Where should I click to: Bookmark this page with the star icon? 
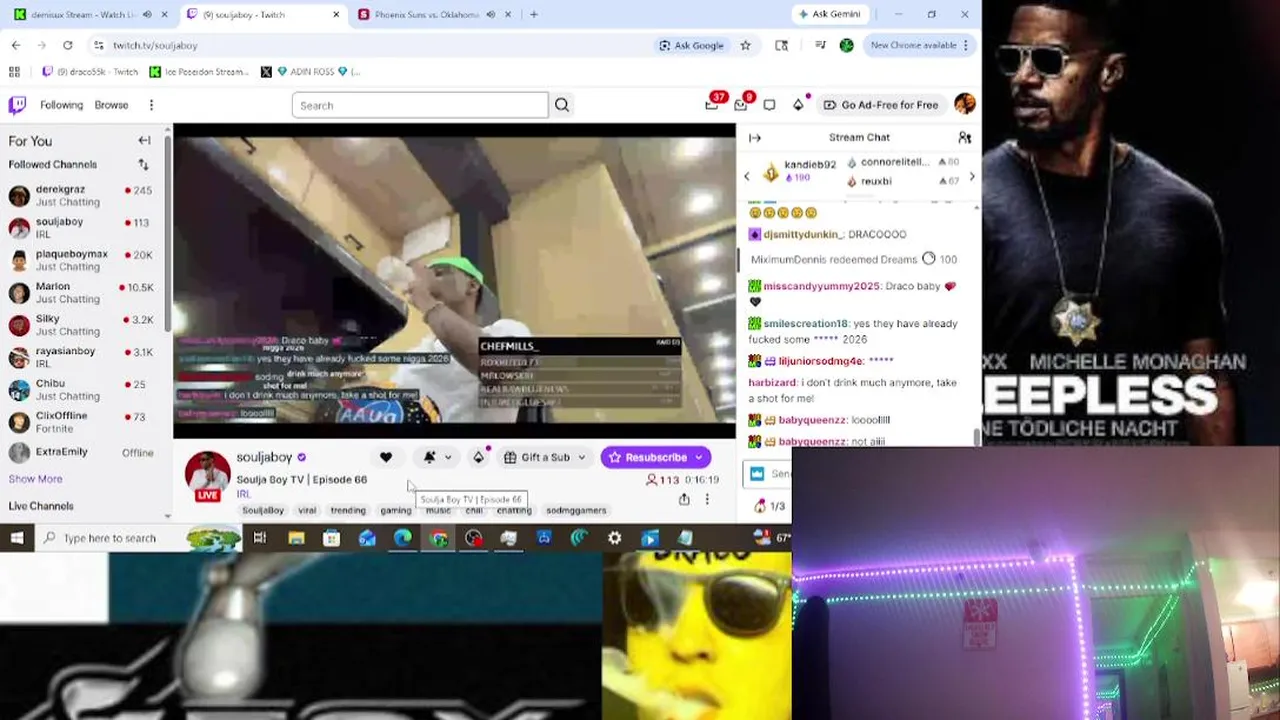point(745,45)
